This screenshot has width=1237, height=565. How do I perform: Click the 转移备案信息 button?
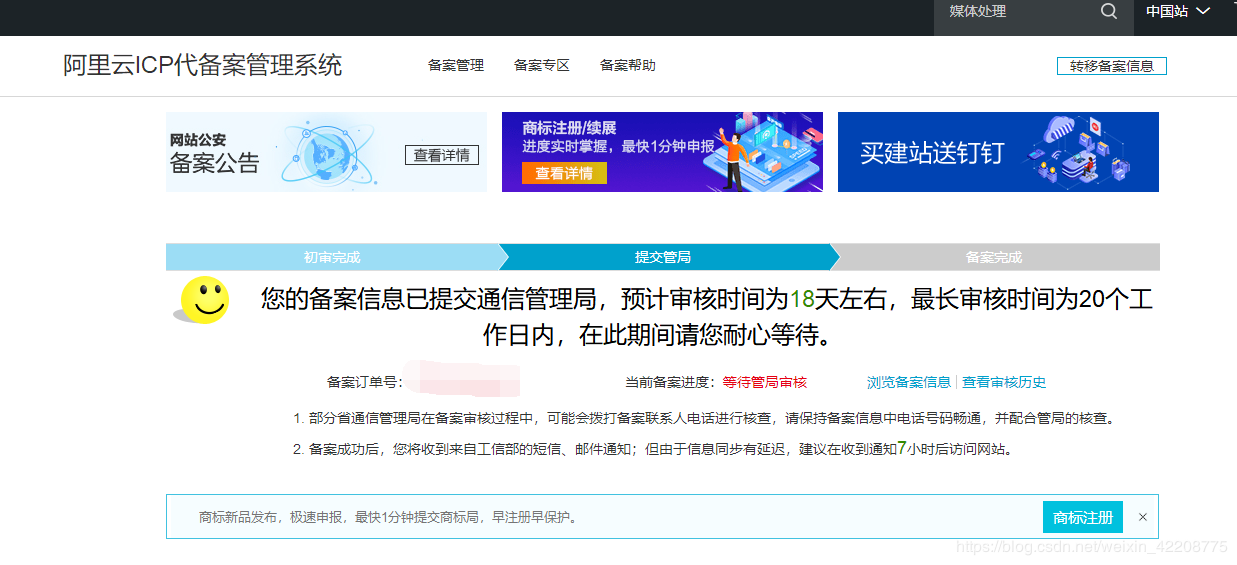point(1112,66)
